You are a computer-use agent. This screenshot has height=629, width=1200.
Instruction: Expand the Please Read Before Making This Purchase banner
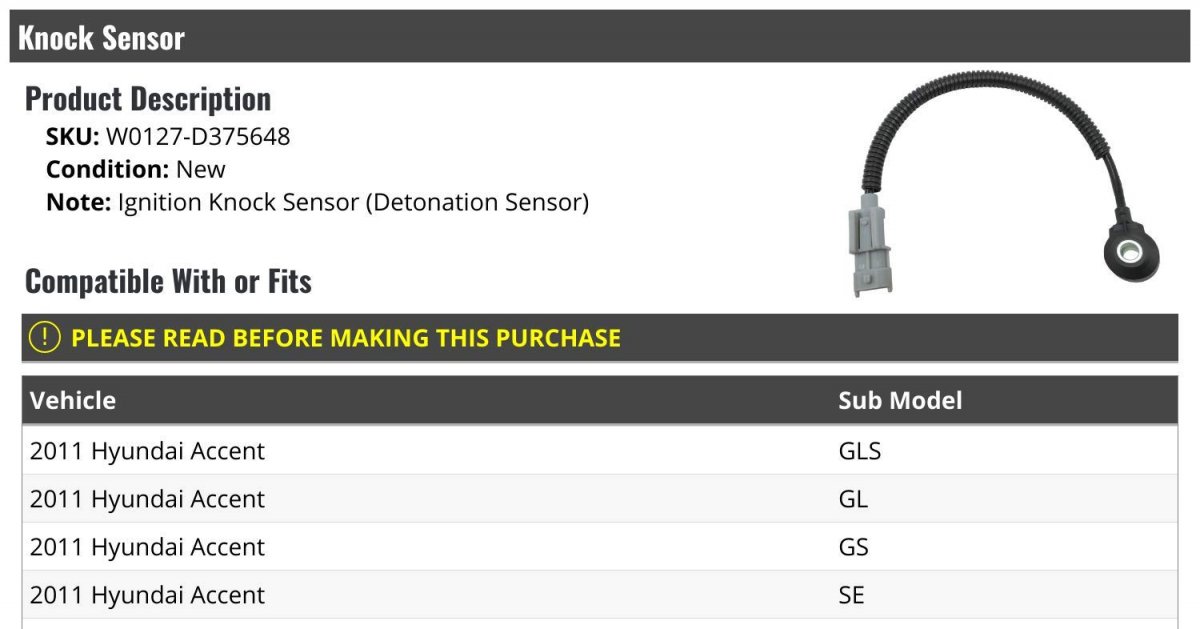point(600,338)
